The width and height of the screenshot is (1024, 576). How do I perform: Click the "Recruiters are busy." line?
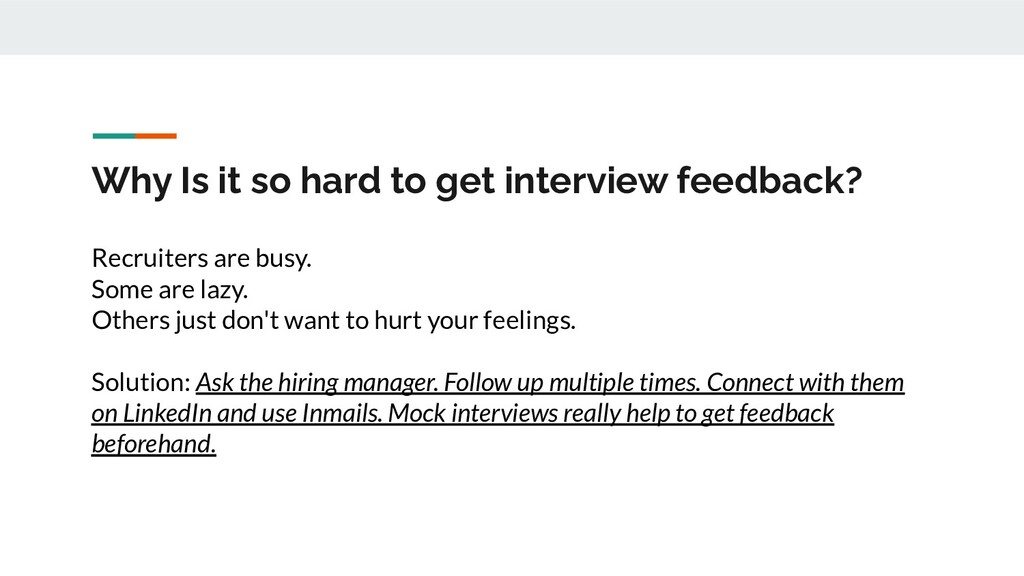tap(201, 259)
